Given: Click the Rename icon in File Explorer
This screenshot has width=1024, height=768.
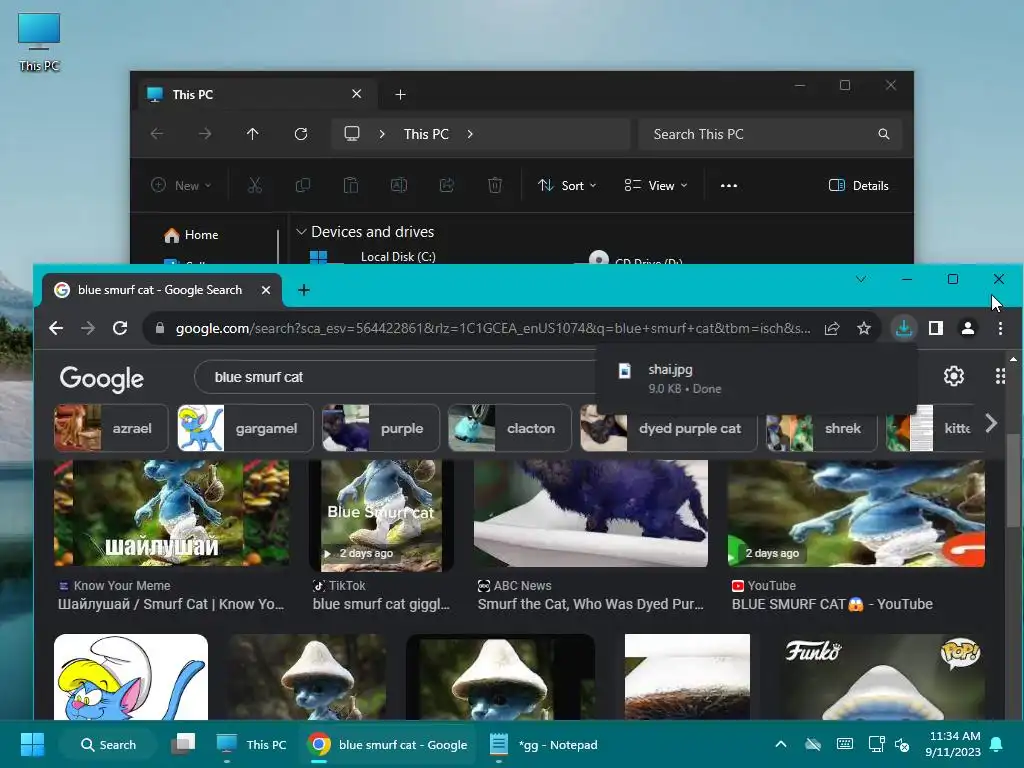Looking at the screenshot, I should tap(399, 185).
